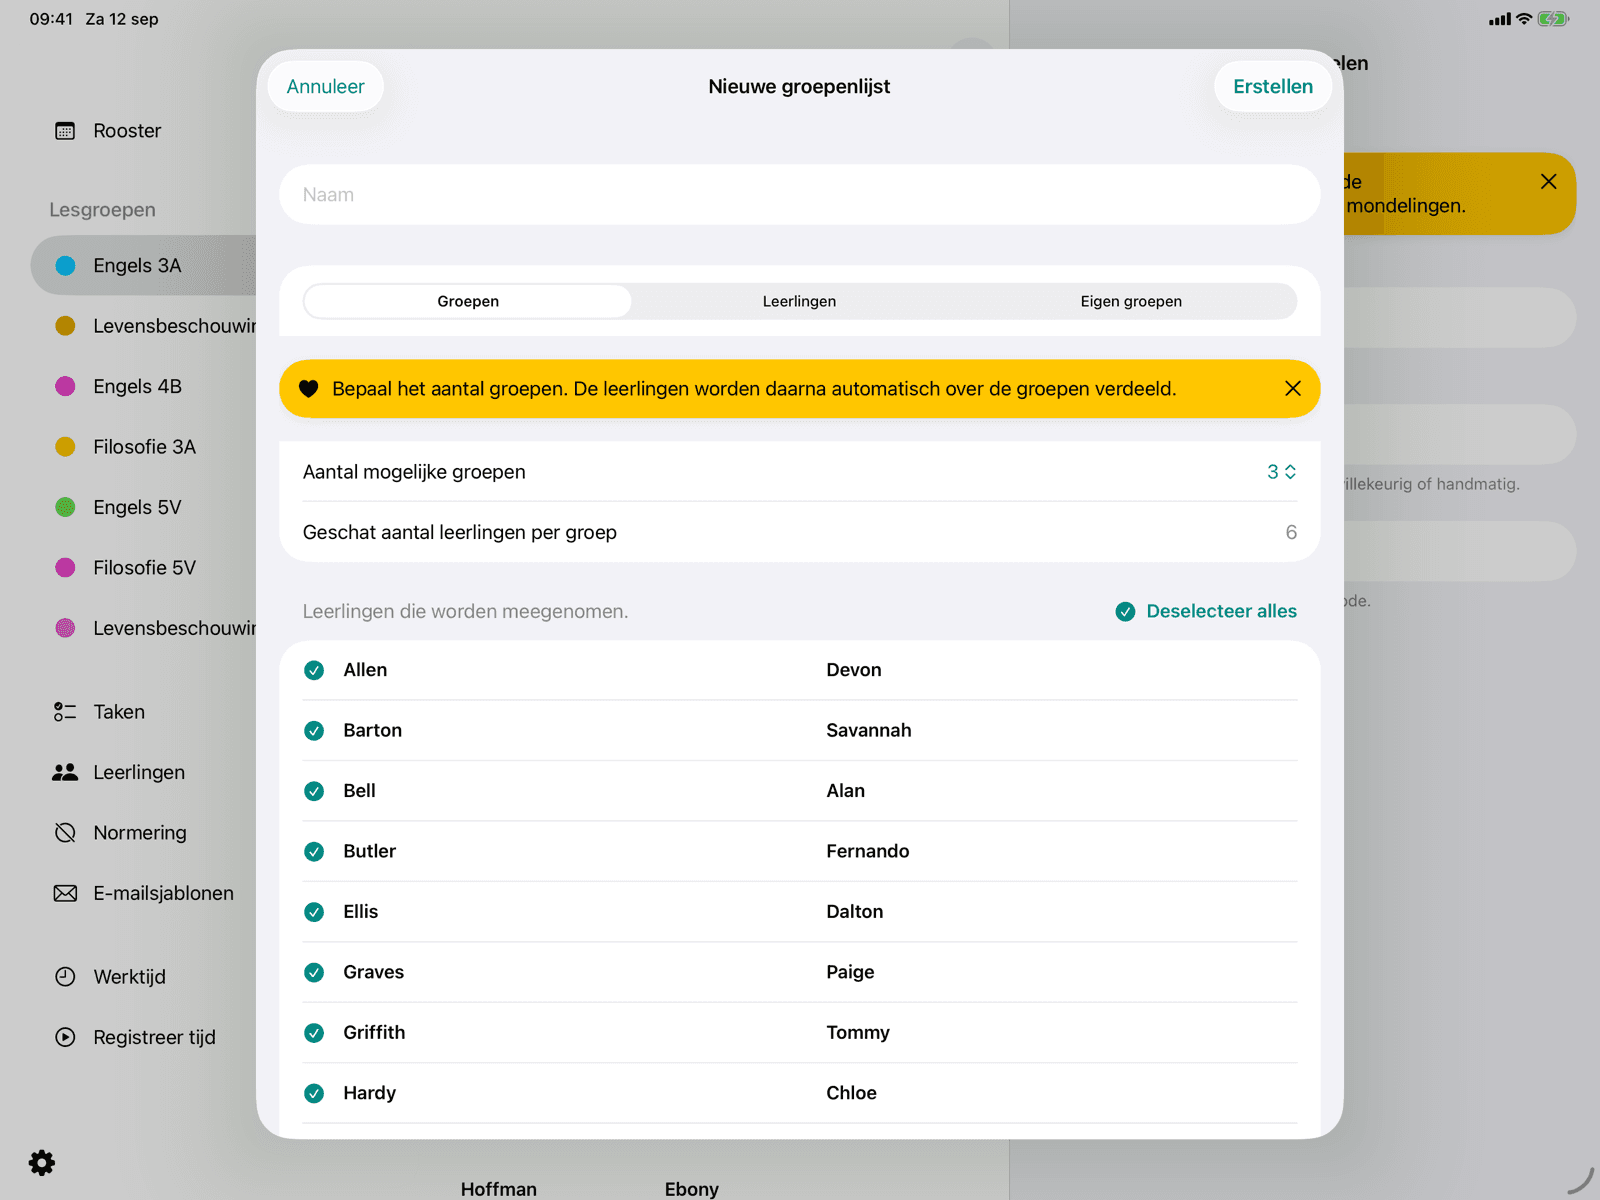
Task: Change the number of groups stepper value 3
Action: click(x=1281, y=472)
